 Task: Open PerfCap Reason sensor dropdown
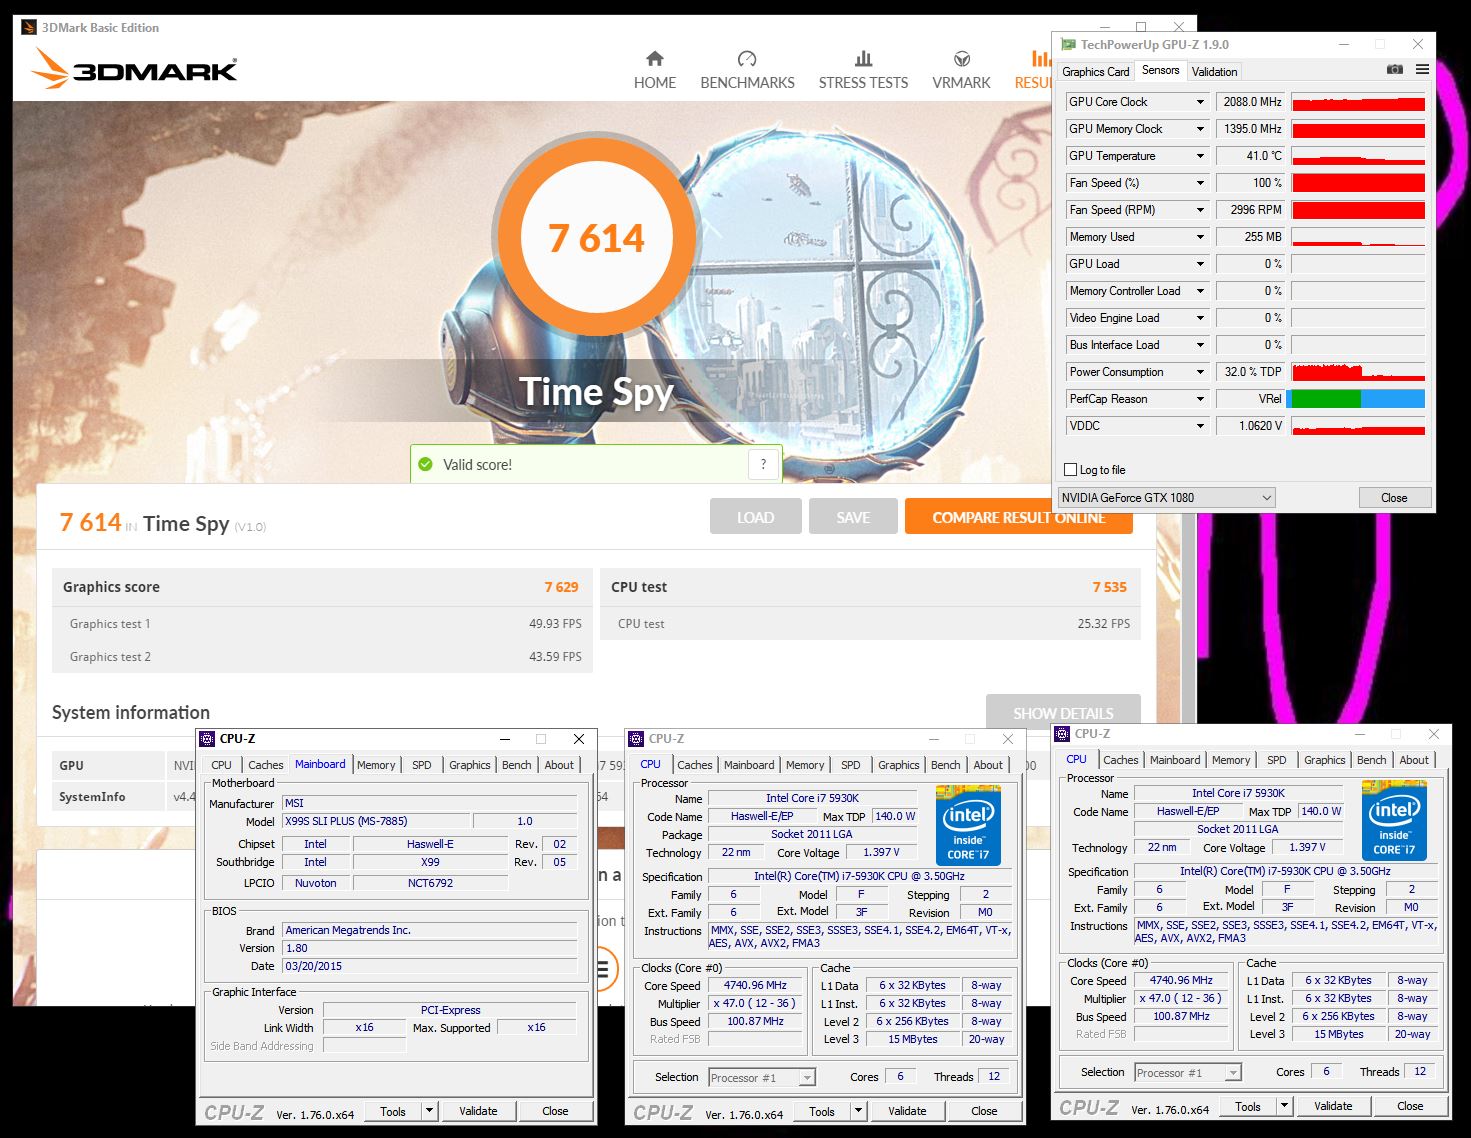[x=1200, y=399]
